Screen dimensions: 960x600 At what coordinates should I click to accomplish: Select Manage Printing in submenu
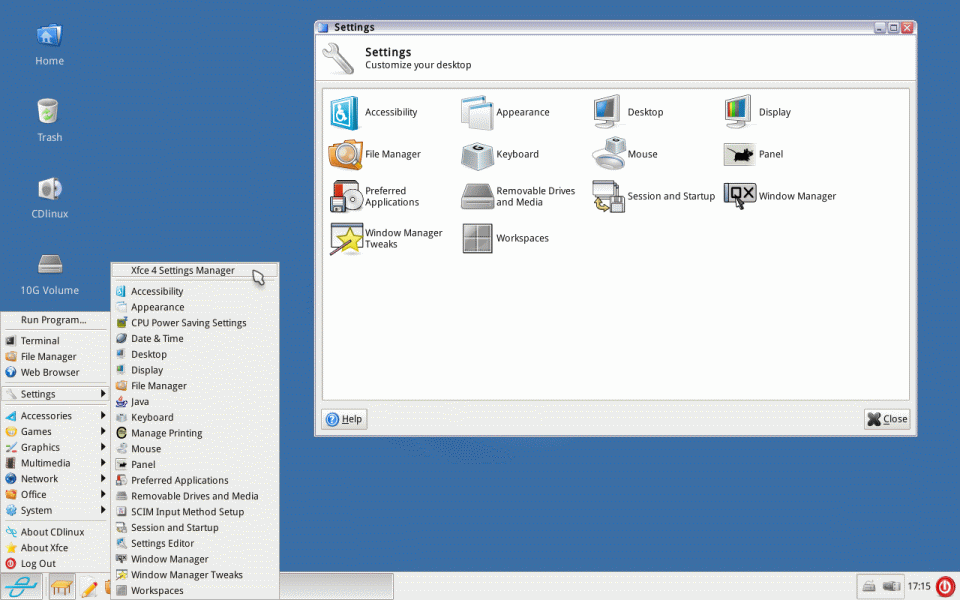[195, 434]
